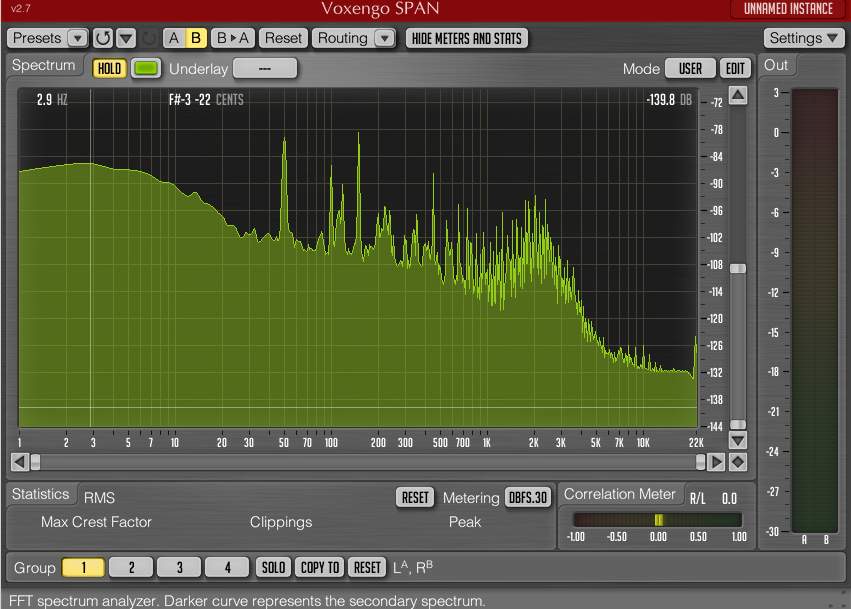The height and width of the screenshot is (609, 851).
Task: Click the vertical zoom up arrow
Action: (738, 95)
